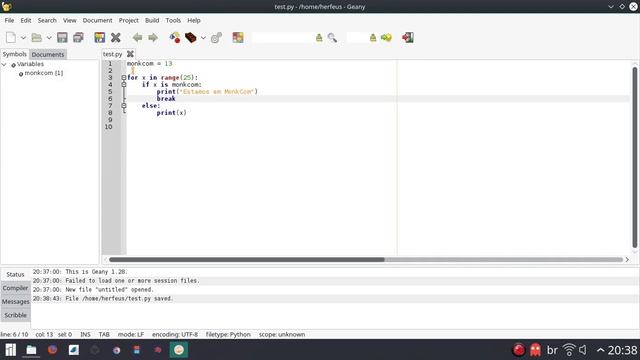Open the Document menu
This screenshot has height=360, width=640.
tap(97, 20)
